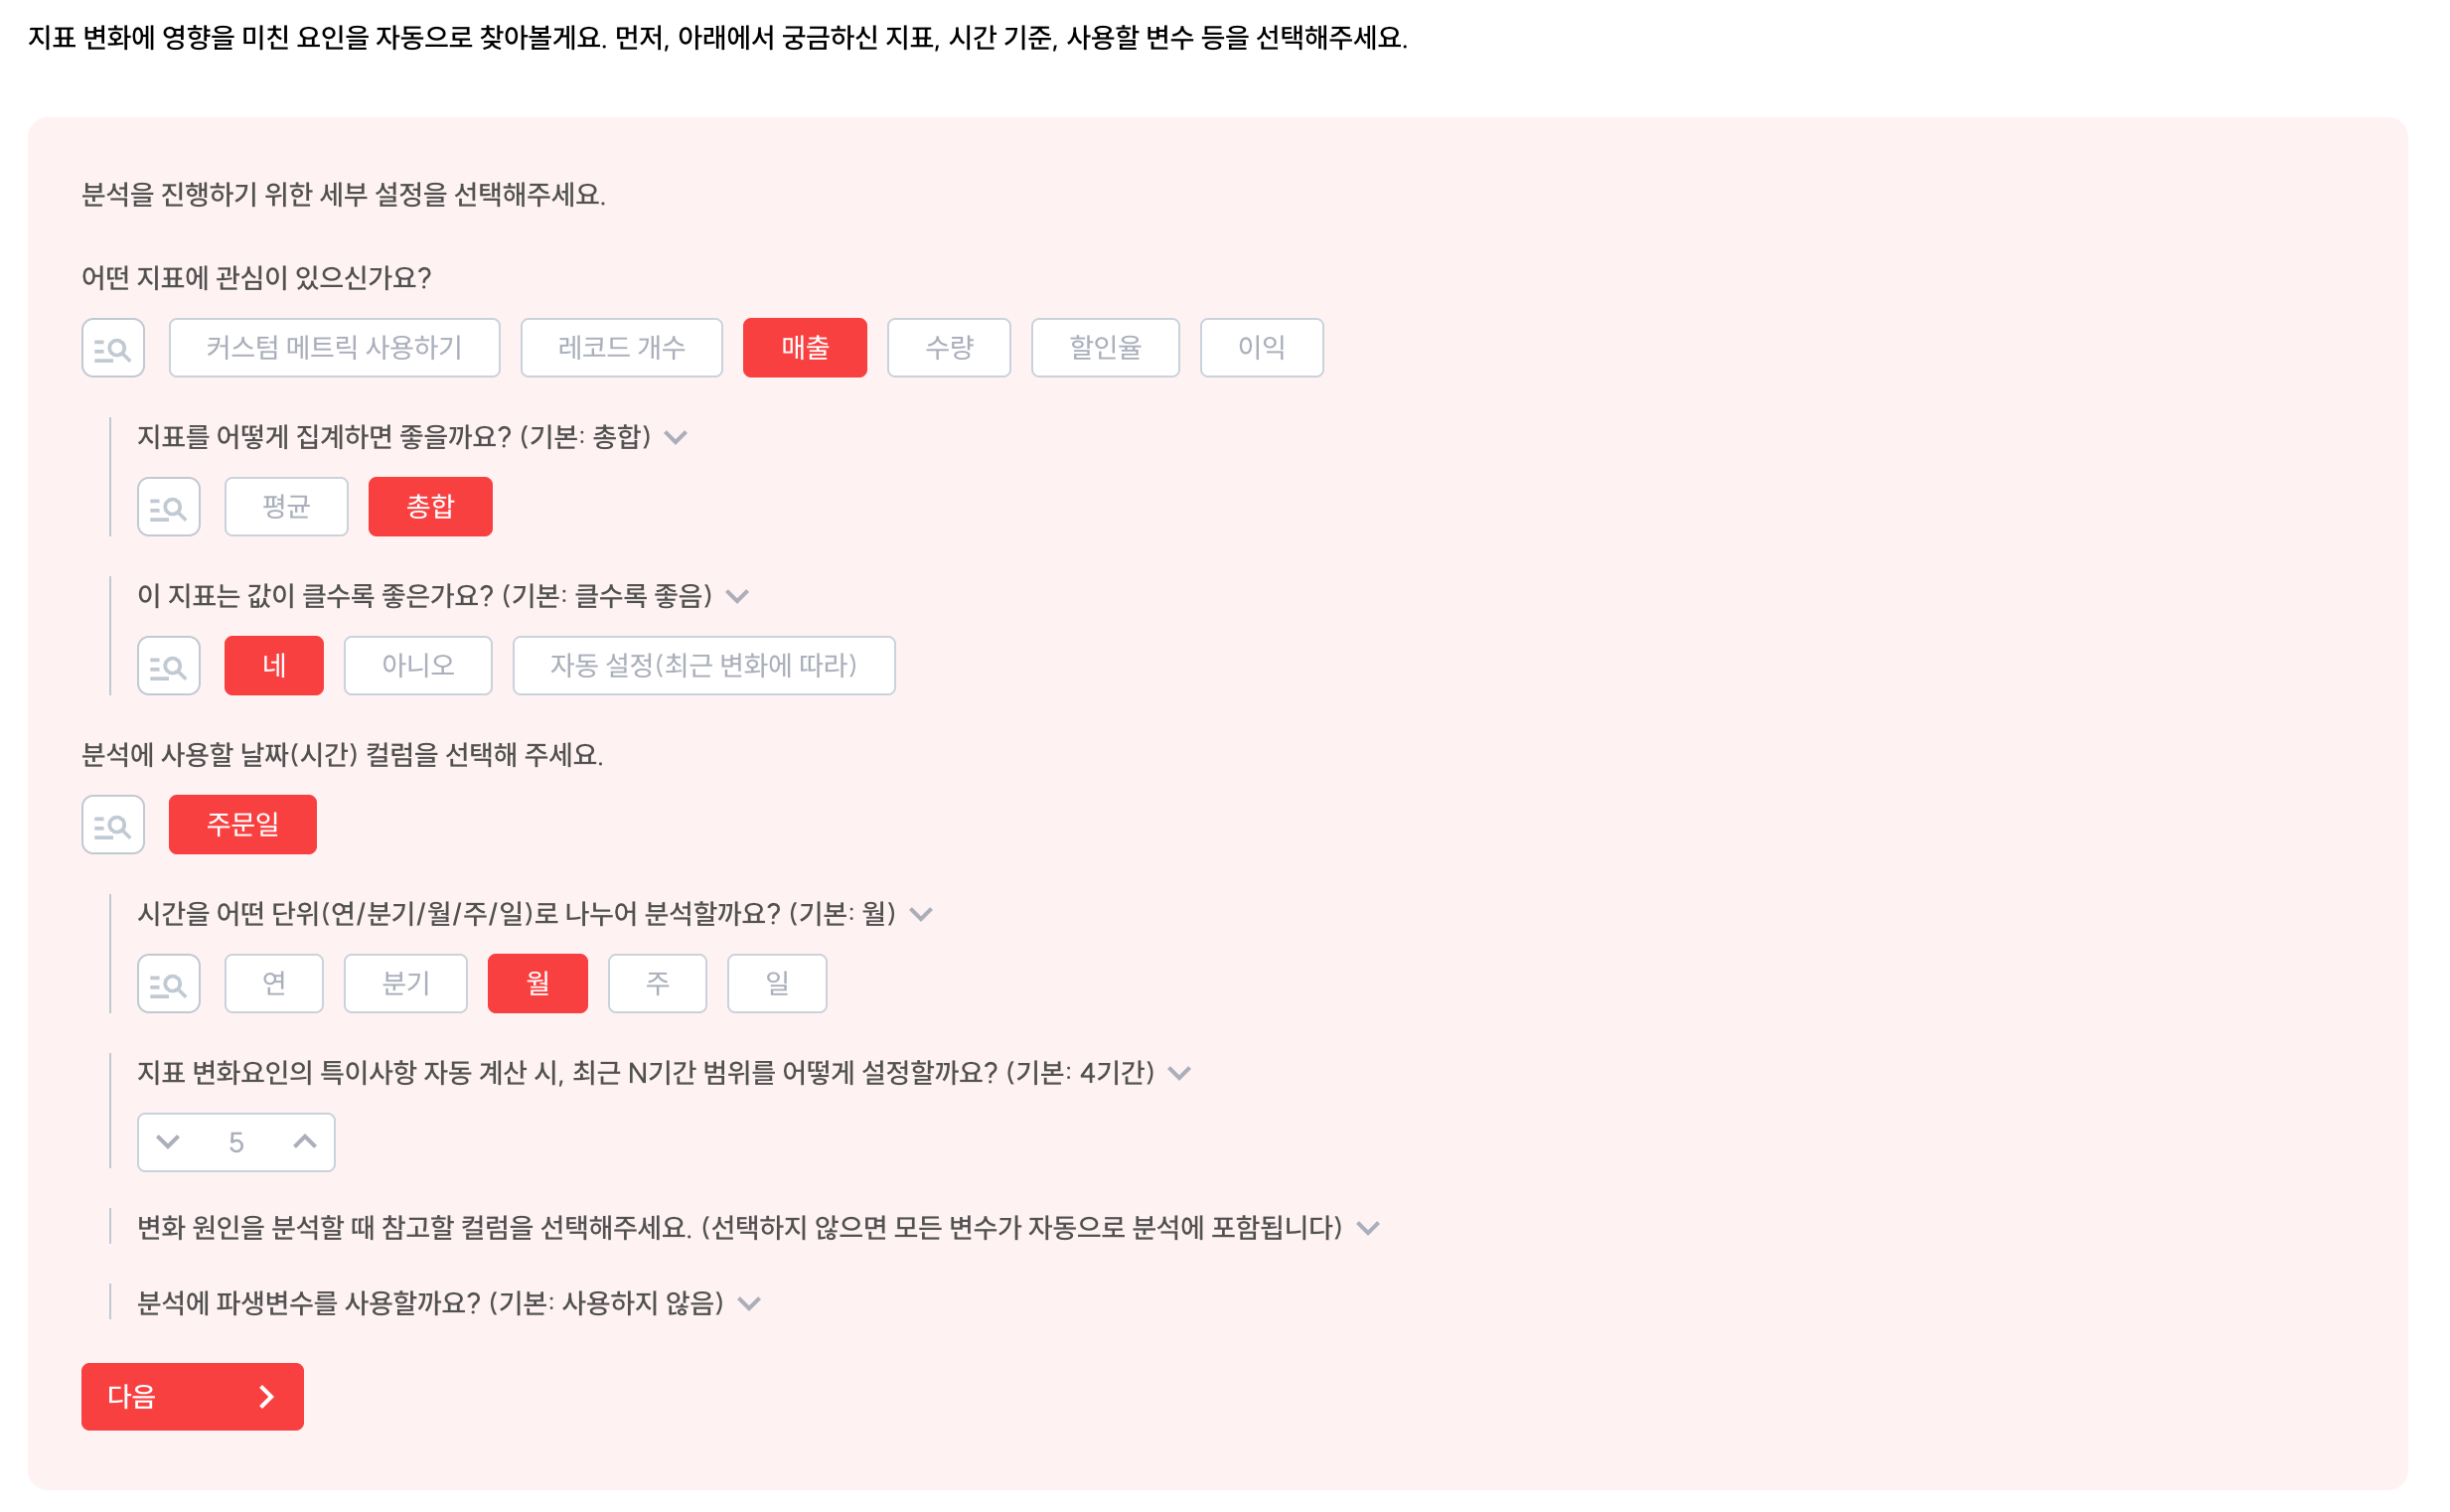Click the period number field showing 5
This screenshot has width=2450, height=1512.
coord(237,1143)
